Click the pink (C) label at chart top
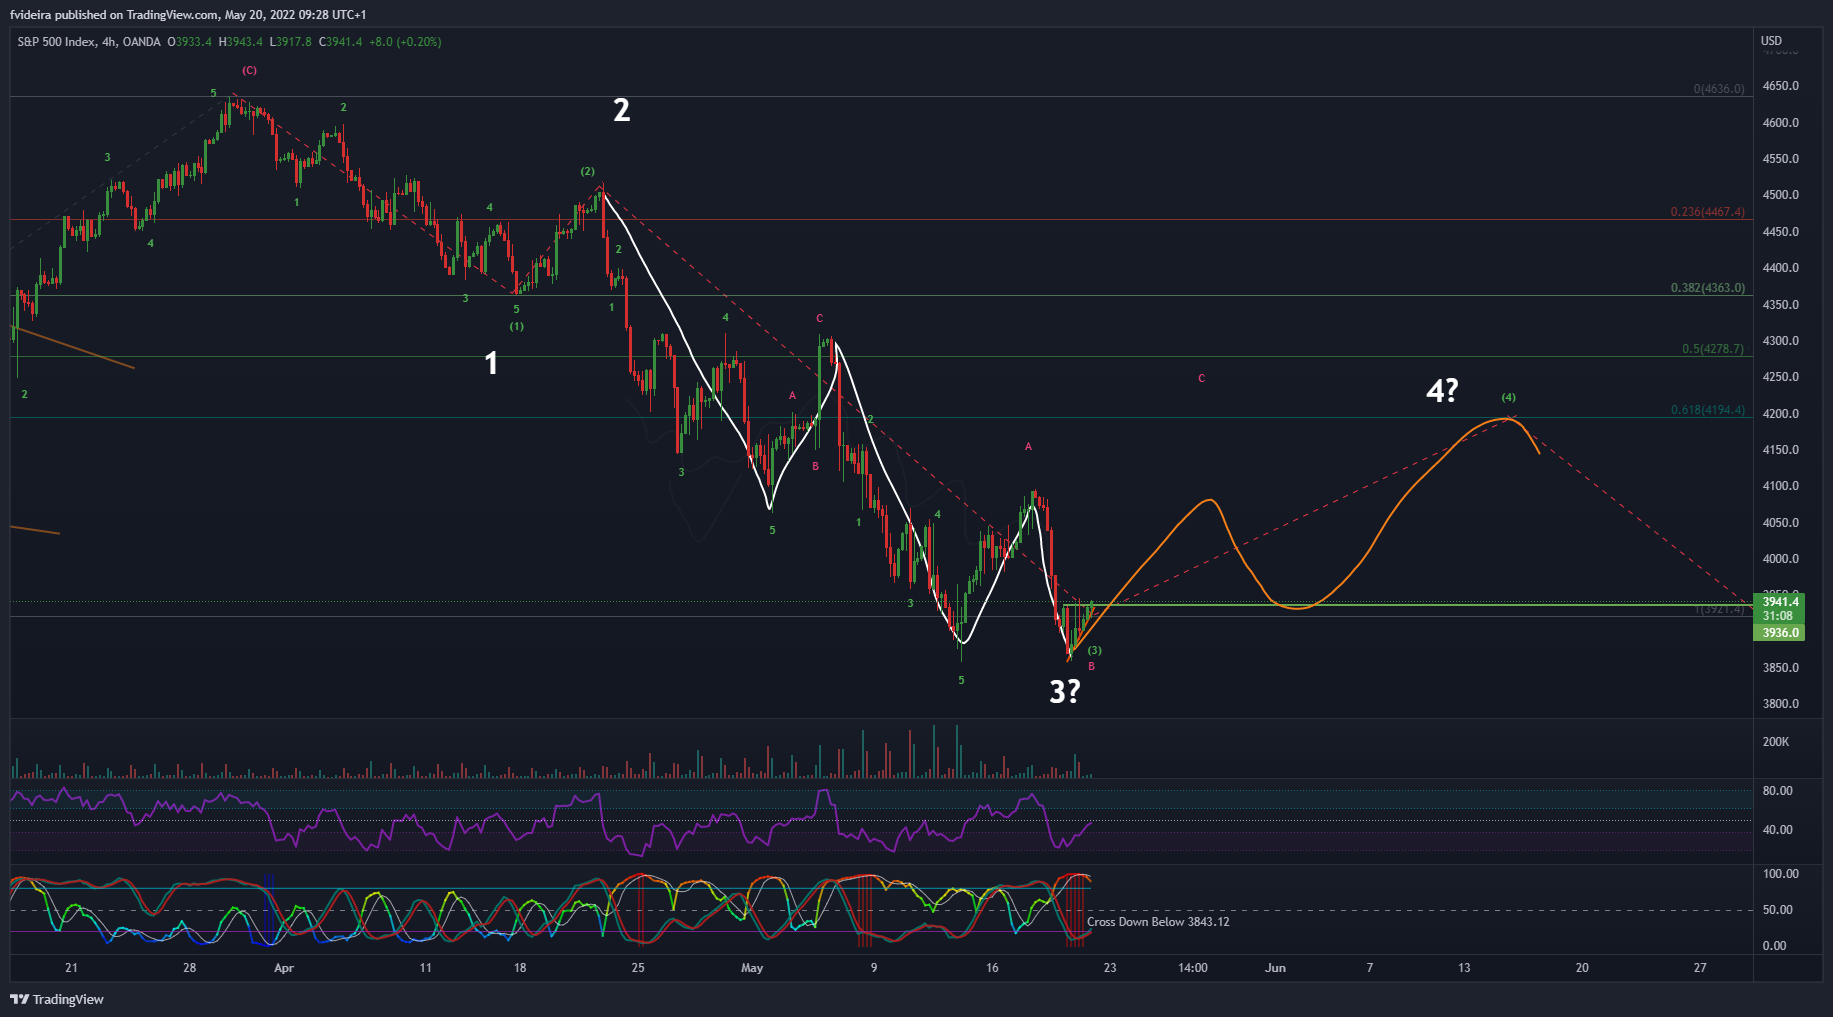The height and width of the screenshot is (1017, 1833). pos(249,70)
